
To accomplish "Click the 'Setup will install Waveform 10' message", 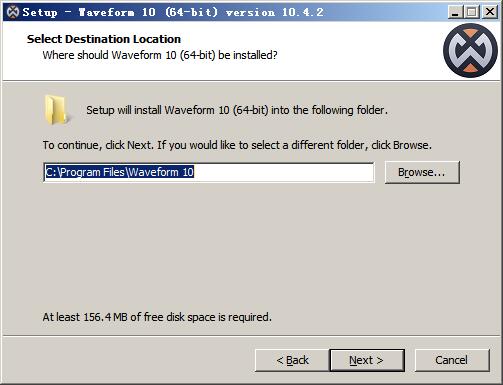I will pyautogui.click(x=237, y=110).
